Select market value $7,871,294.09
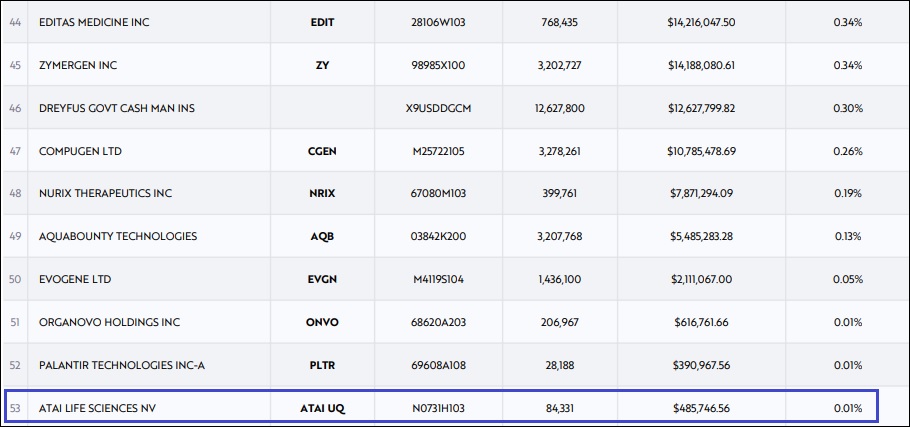Viewport: 910px width, 427px height. pos(701,193)
